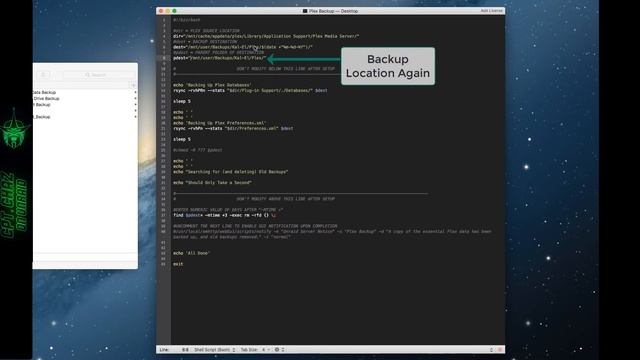640x360 pixels.
Task: Click the dest= backup destination code line
Action: click(243, 47)
